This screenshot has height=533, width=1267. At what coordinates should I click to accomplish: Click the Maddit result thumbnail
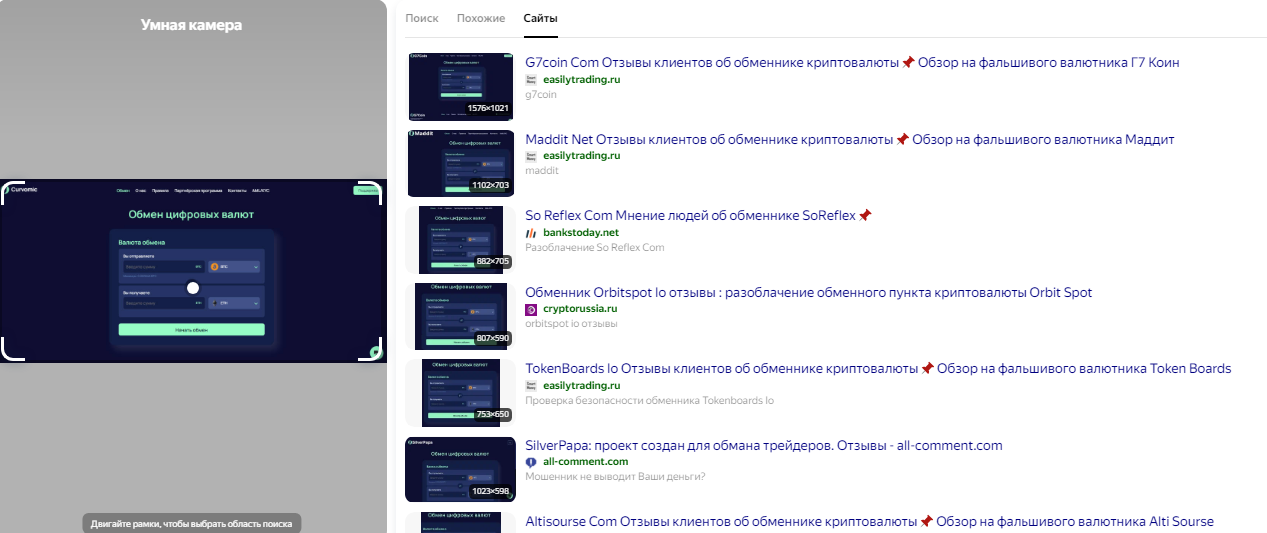461,162
